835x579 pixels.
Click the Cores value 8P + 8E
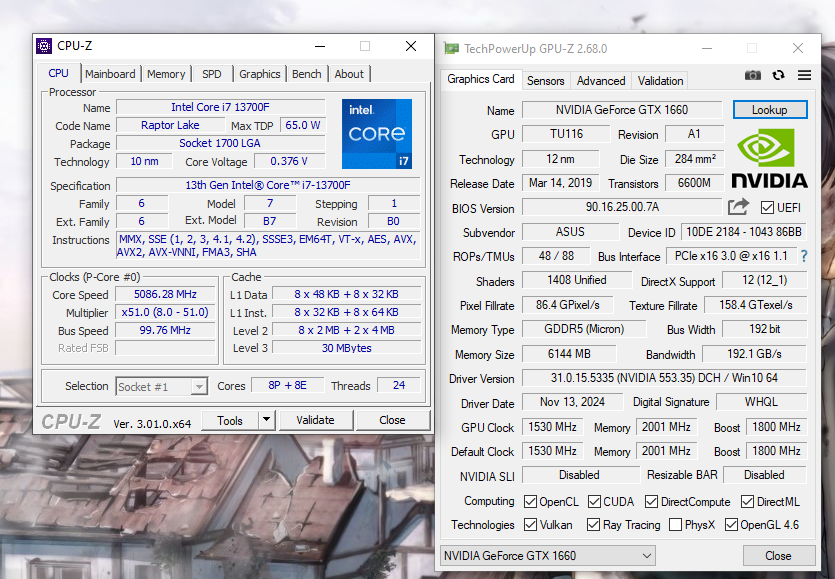pos(288,385)
